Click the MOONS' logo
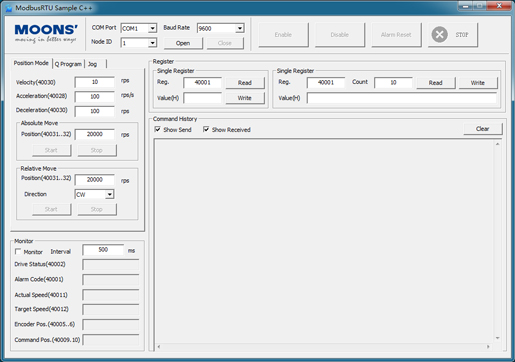This screenshot has height=362, width=515. click(x=46, y=33)
